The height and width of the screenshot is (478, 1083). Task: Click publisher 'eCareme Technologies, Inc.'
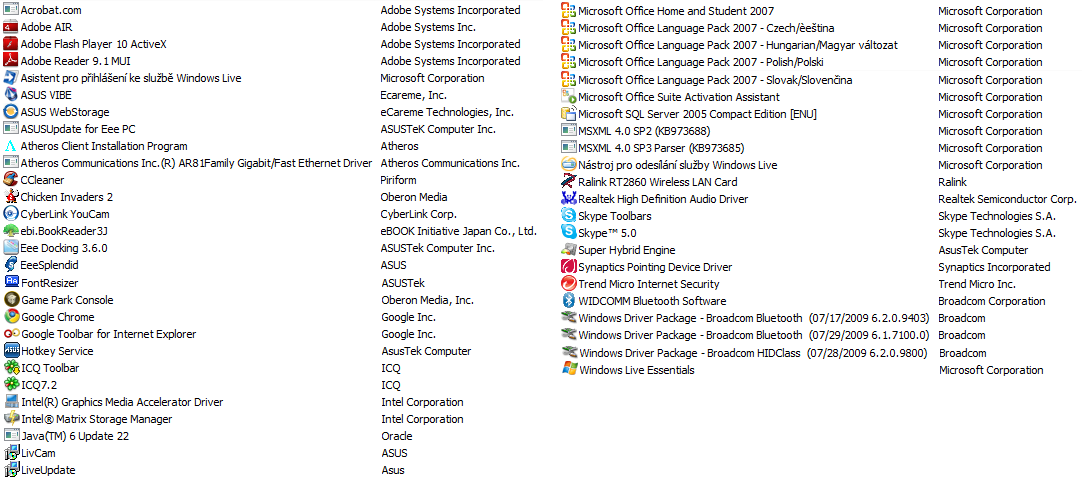tap(447, 112)
